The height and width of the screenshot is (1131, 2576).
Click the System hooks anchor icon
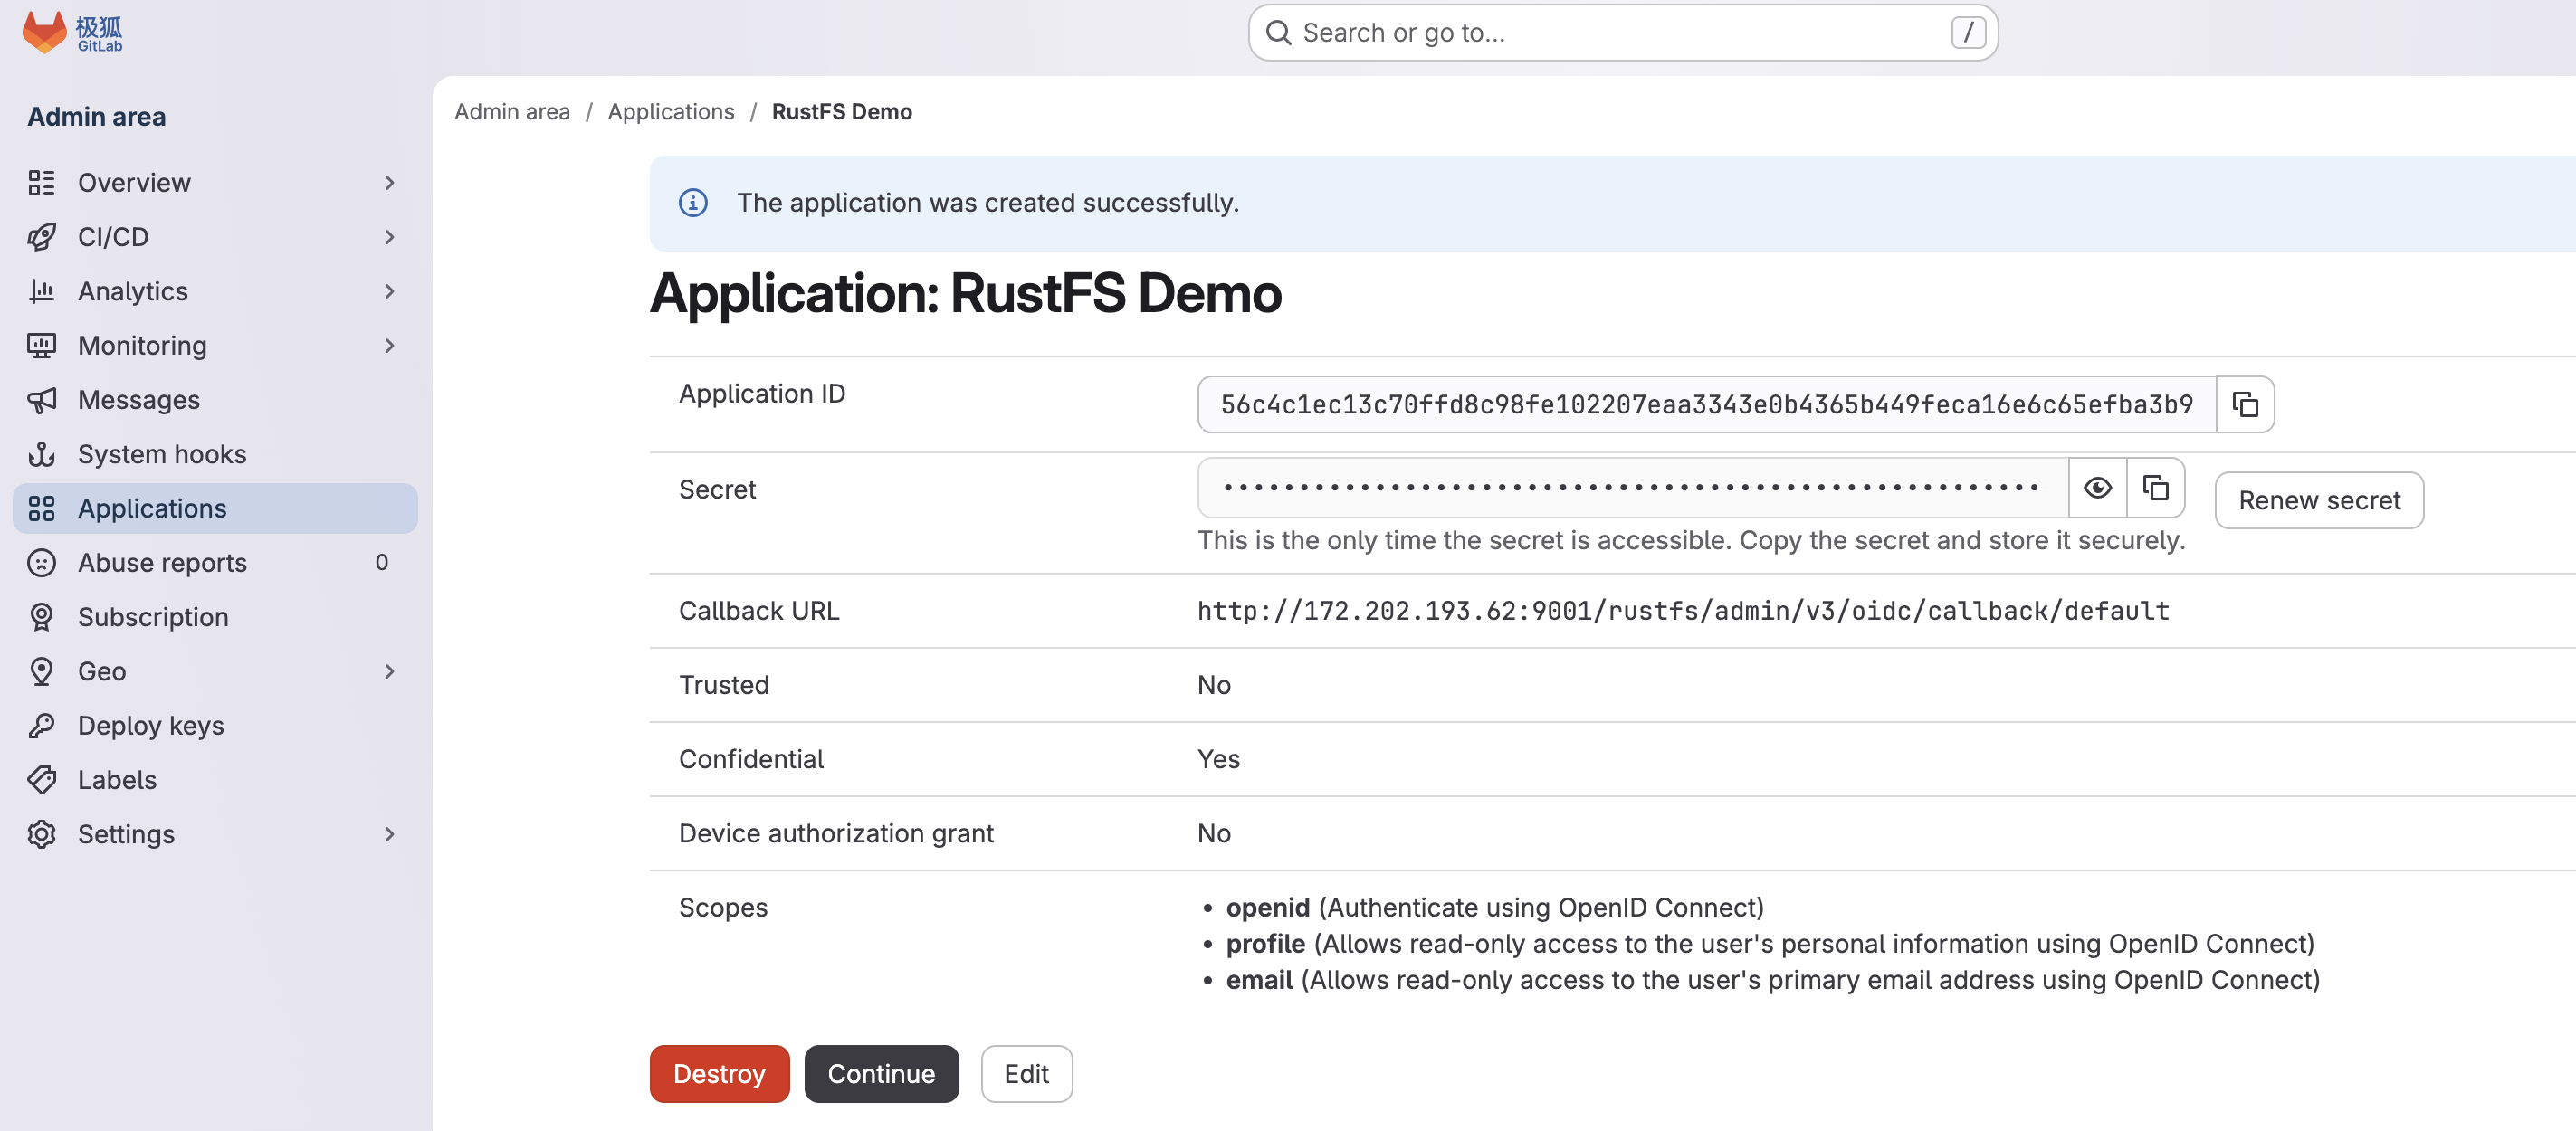click(x=41, y=454)
